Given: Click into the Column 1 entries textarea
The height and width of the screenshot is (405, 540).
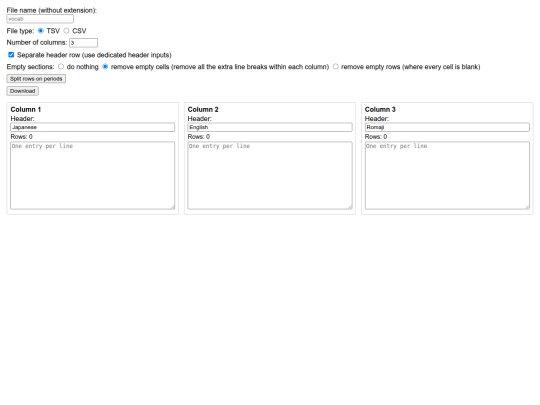Looking at the screenshot, I should point(93,175).
